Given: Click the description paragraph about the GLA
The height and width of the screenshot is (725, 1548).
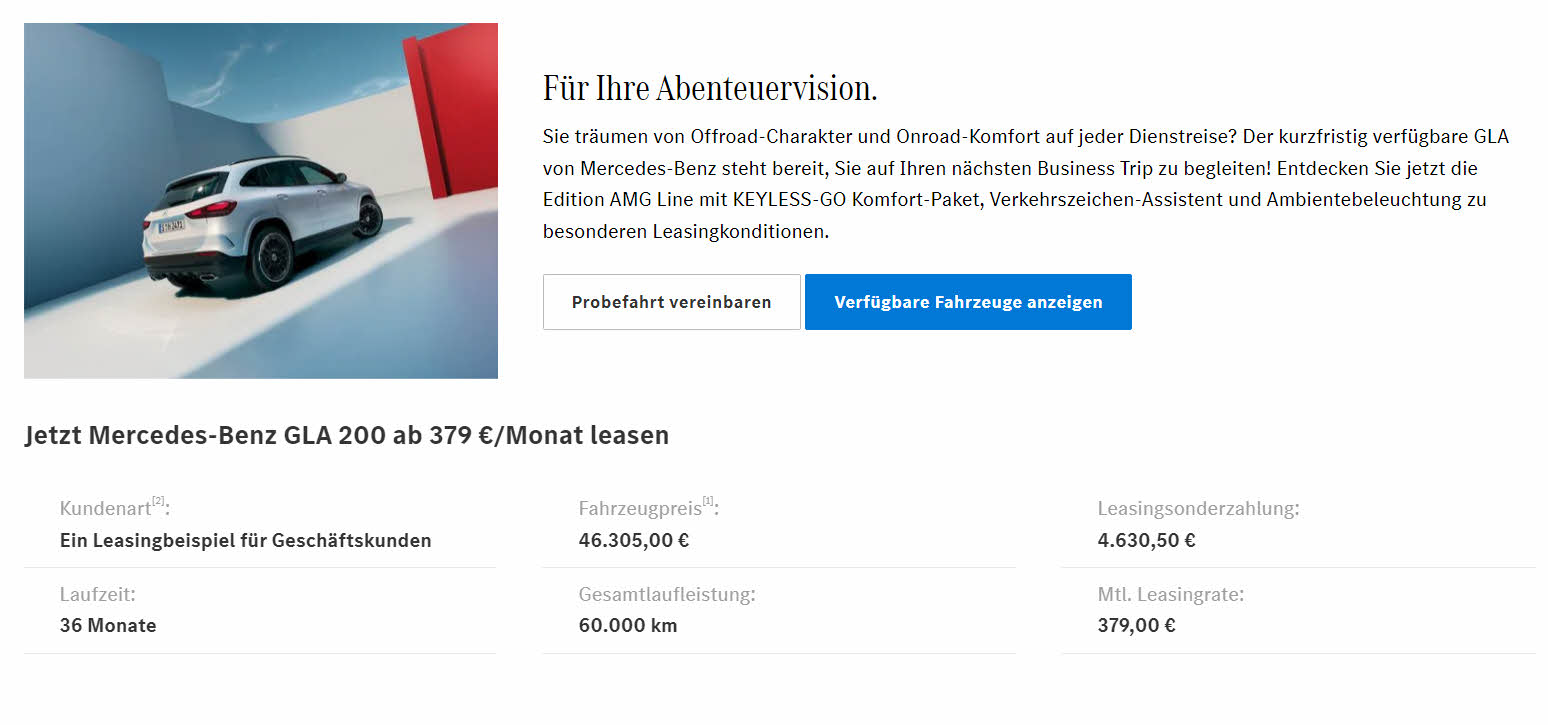Looking at the screenshot, I should point(1026,184).
